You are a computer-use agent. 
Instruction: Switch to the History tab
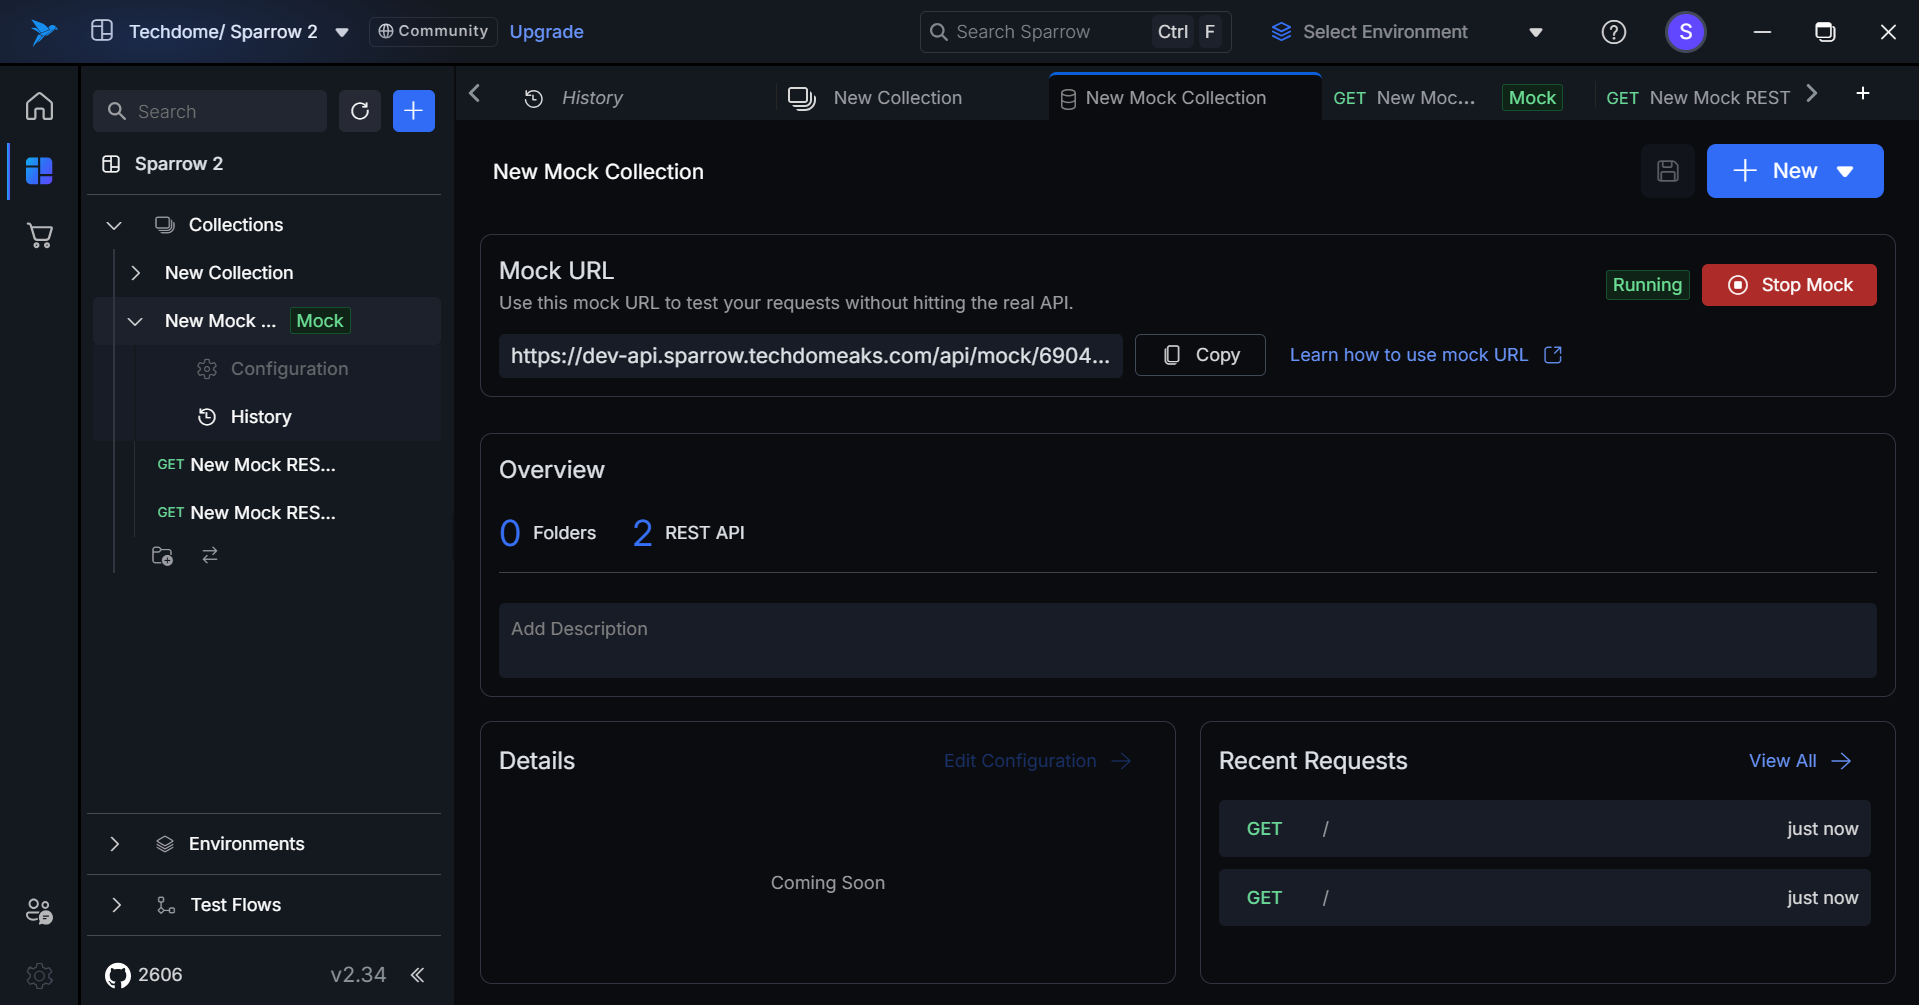click(x=590, y=98)
